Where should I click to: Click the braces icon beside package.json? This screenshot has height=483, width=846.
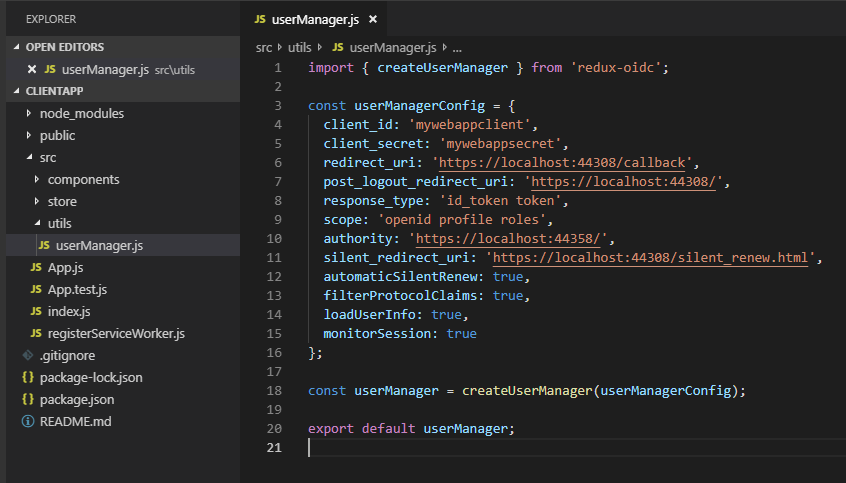(x=28, y=399)
